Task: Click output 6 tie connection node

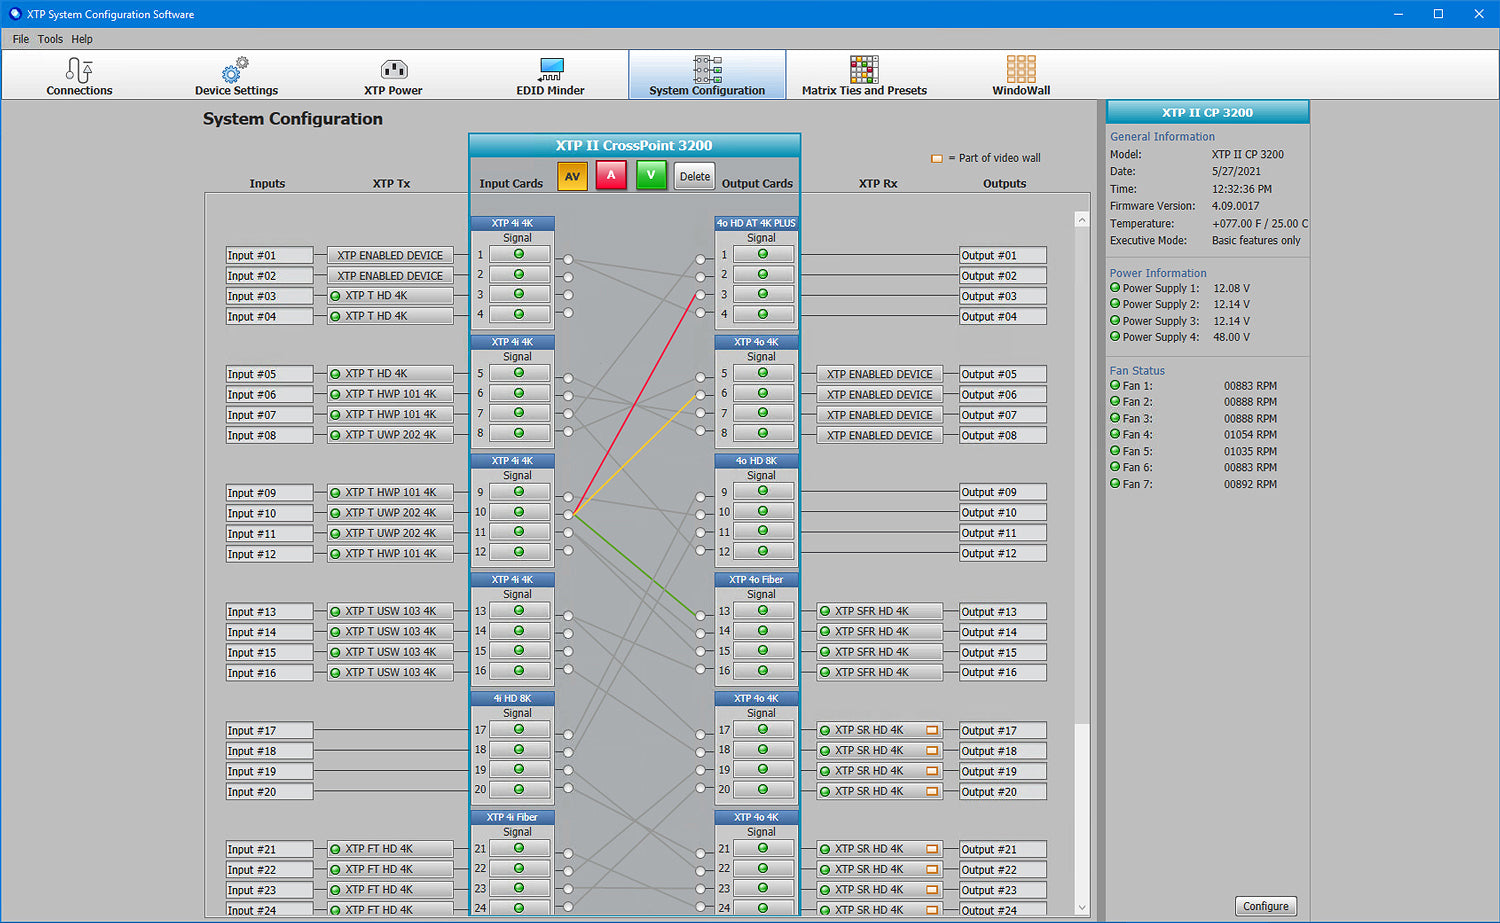Action: coord(700,395)
